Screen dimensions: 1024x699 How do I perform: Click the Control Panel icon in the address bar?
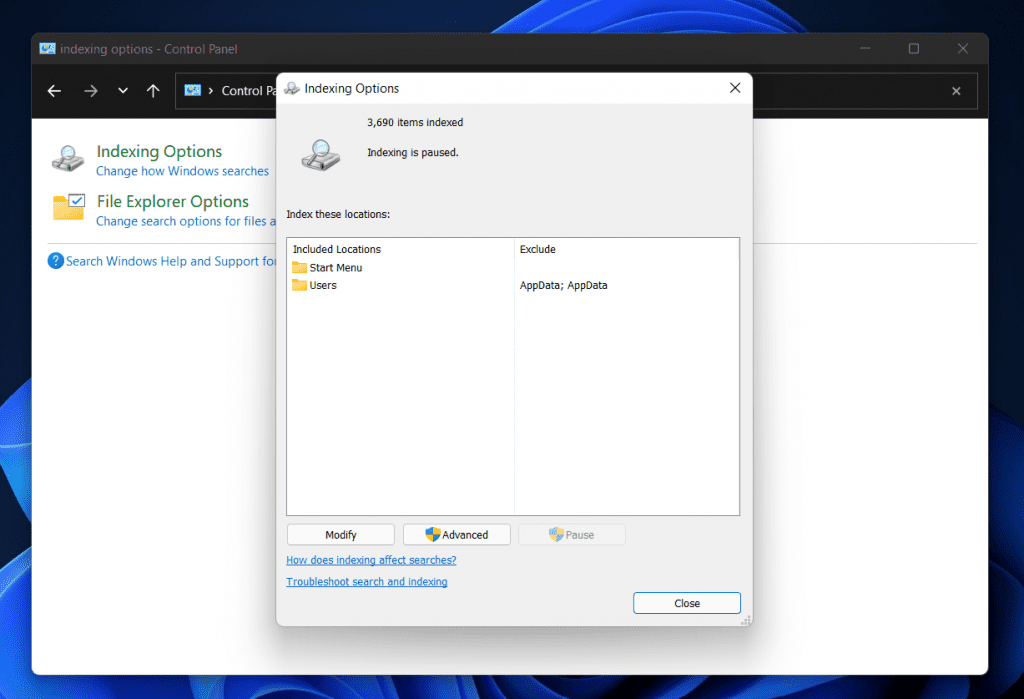coord(193,90)
